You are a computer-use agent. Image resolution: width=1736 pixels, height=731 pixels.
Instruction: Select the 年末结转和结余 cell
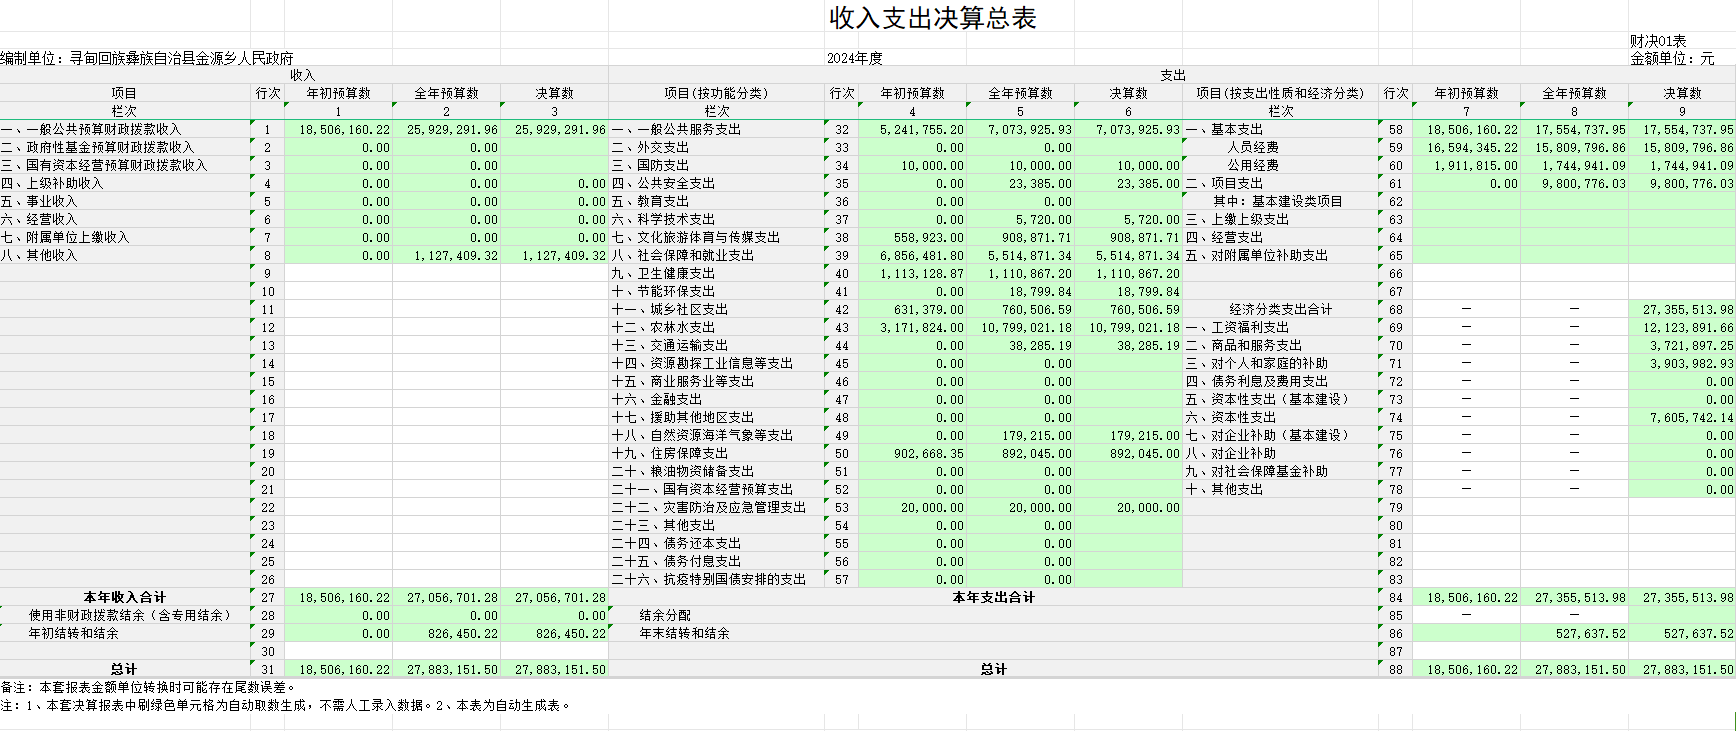685,633
